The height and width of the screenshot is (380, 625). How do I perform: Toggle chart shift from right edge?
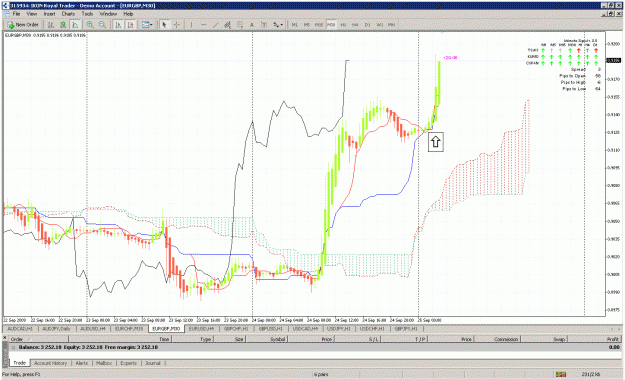pyautogui.click(x=130, y=25)
